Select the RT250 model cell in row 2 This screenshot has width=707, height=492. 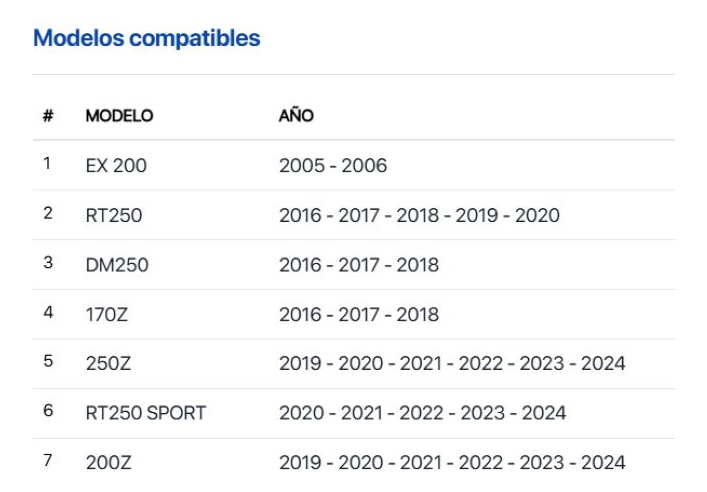click(x=114, y=215)
